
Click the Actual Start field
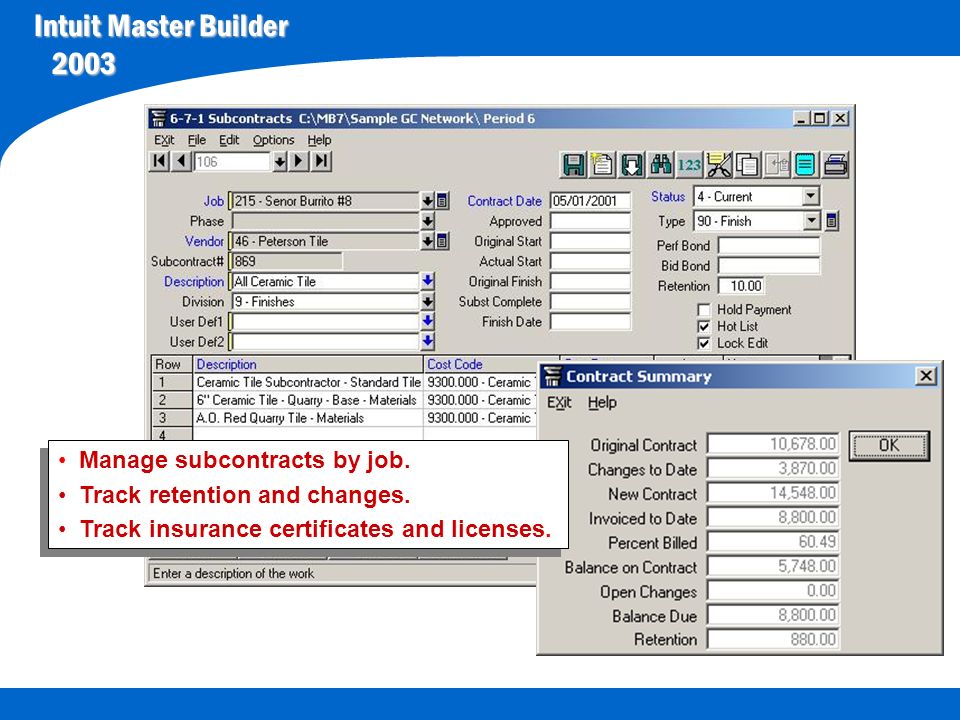(590, 261)
